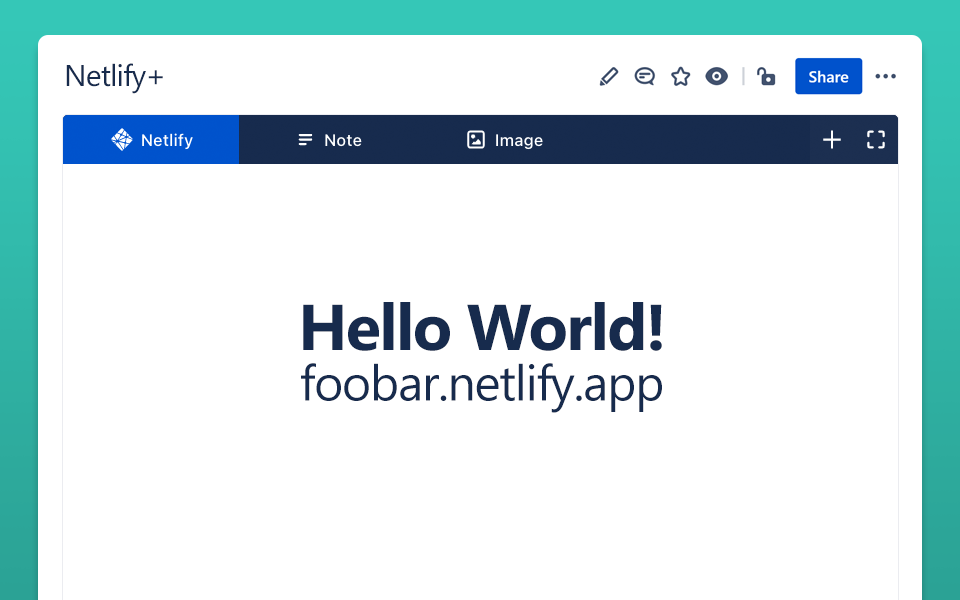Screen dimensions: 960x600
Task: Click the pencil edit icon
Action: (x=609, y=77)
